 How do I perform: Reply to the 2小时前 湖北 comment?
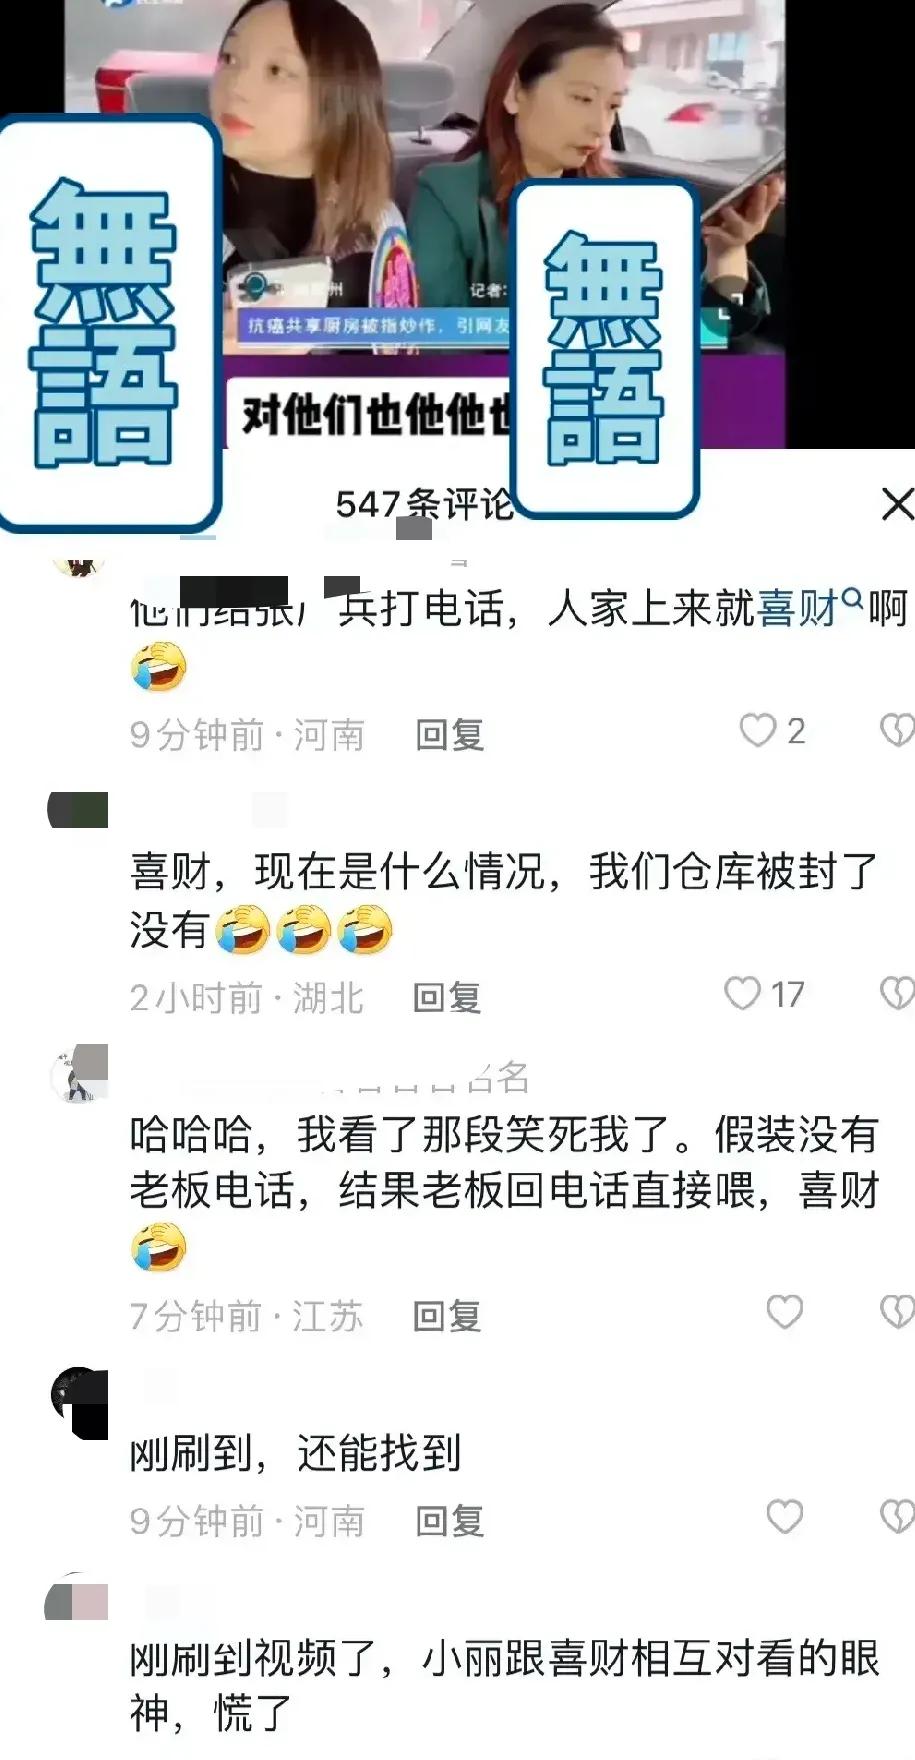tap(448, 998)
